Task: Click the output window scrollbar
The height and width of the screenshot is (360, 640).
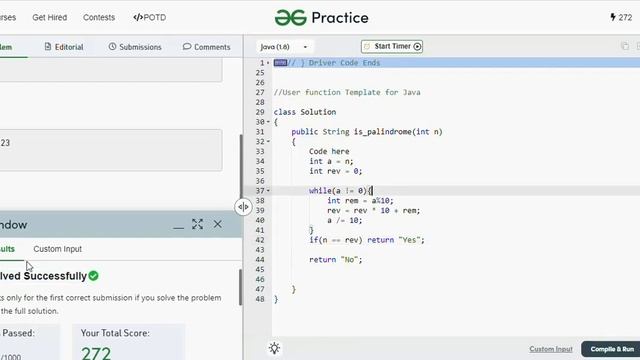Action: point(240,287)
